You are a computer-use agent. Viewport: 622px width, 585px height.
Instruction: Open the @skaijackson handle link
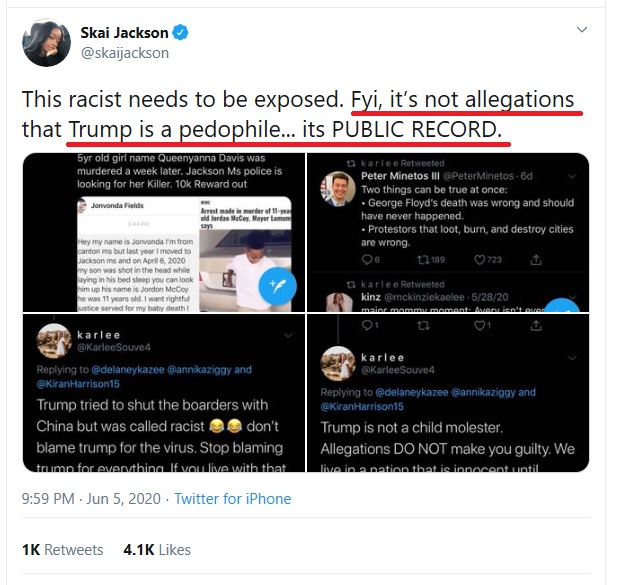[x=125, y=53]
